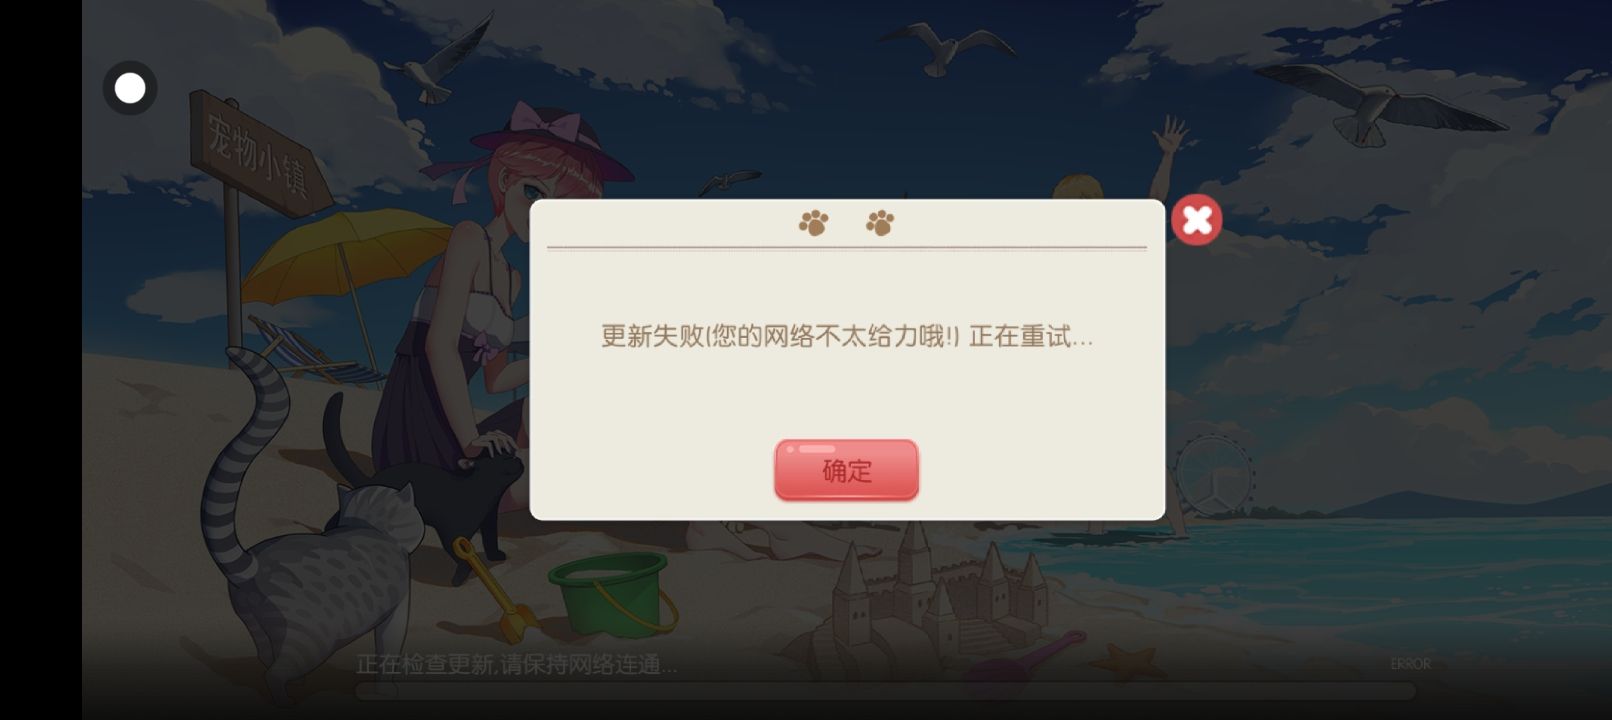
Task: Click the Ferris wheel near the shore
Action: tap(1213, 476)
